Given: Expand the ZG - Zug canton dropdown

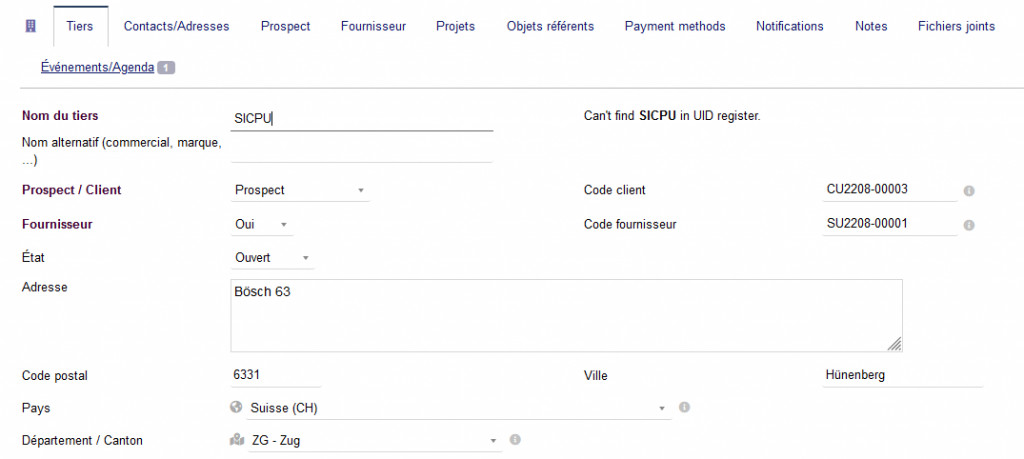Looking at the screenshot, I should tap(371, 440).
